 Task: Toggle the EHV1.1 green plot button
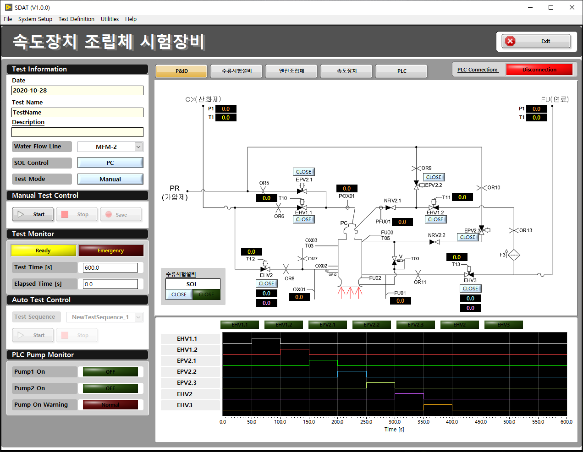239,325
